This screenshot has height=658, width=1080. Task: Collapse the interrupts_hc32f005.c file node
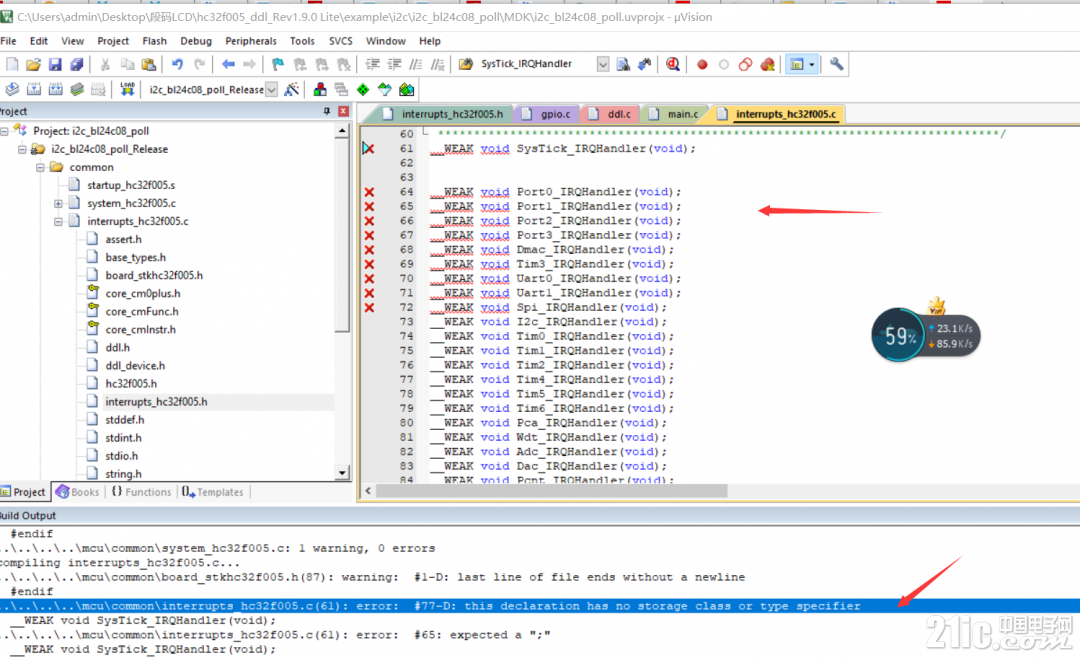click(x=59, y=221)
